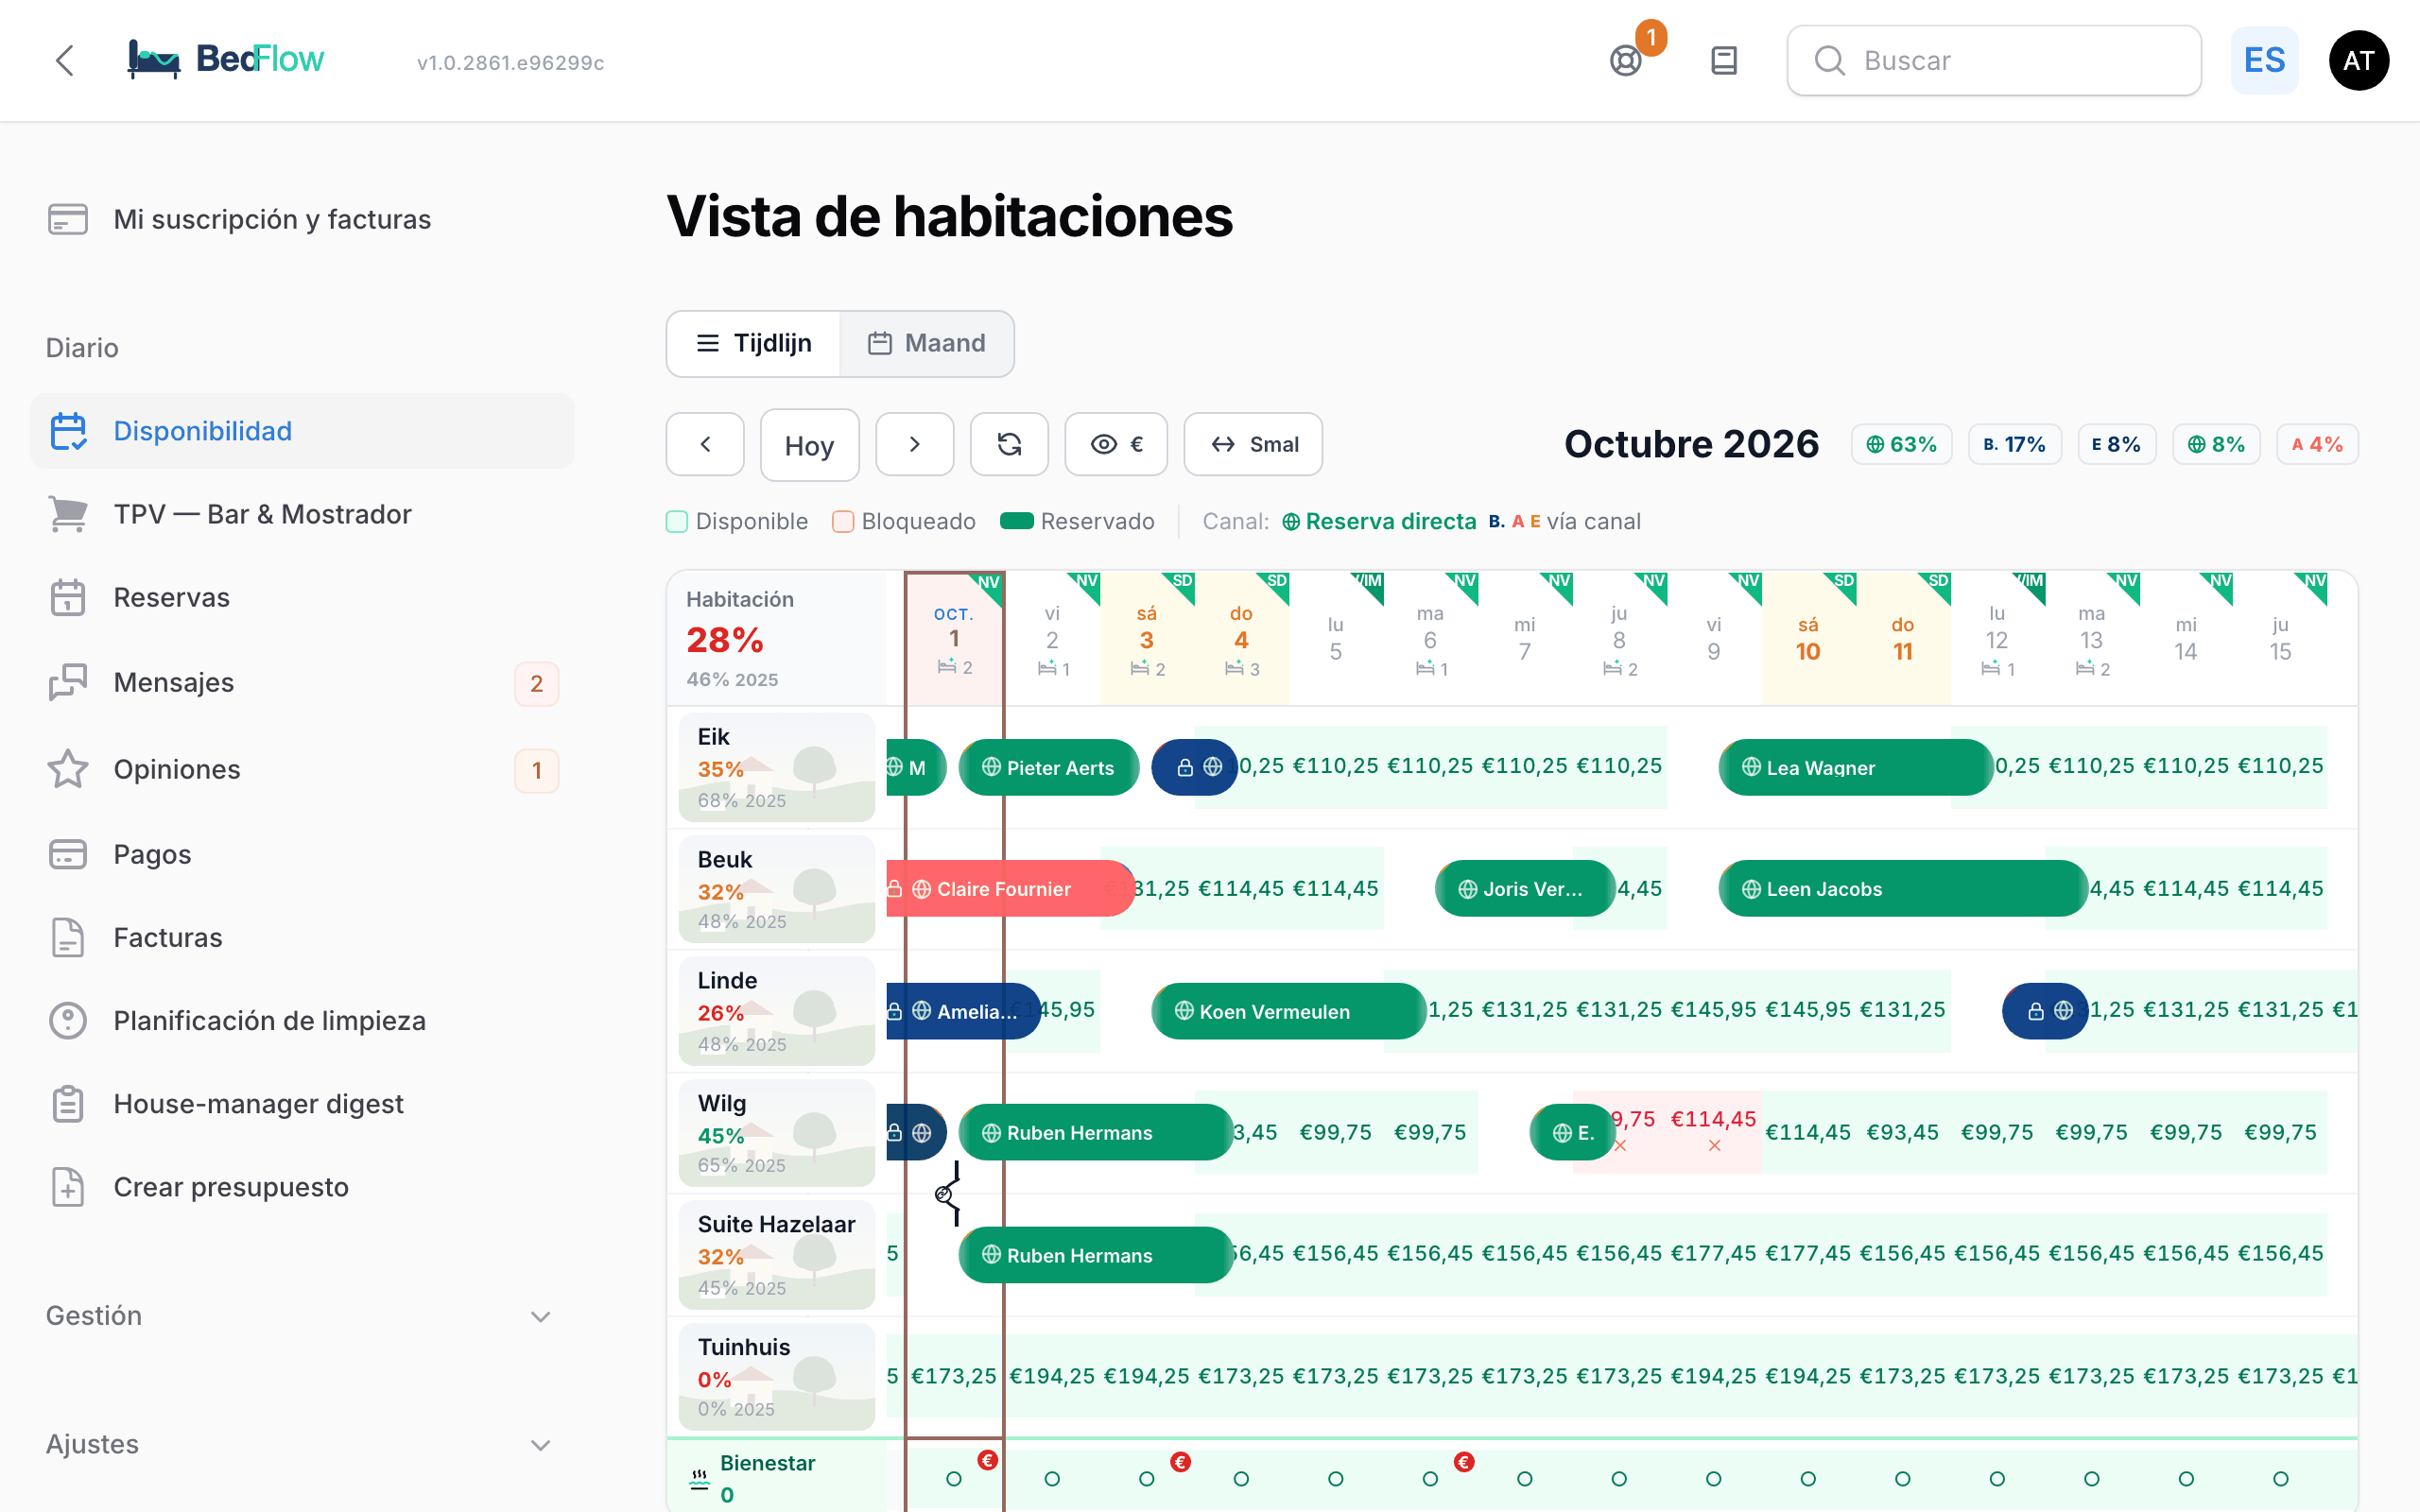Click the Hoy button
This screenshot has width=2420, height=1512.
pos(809,445)
